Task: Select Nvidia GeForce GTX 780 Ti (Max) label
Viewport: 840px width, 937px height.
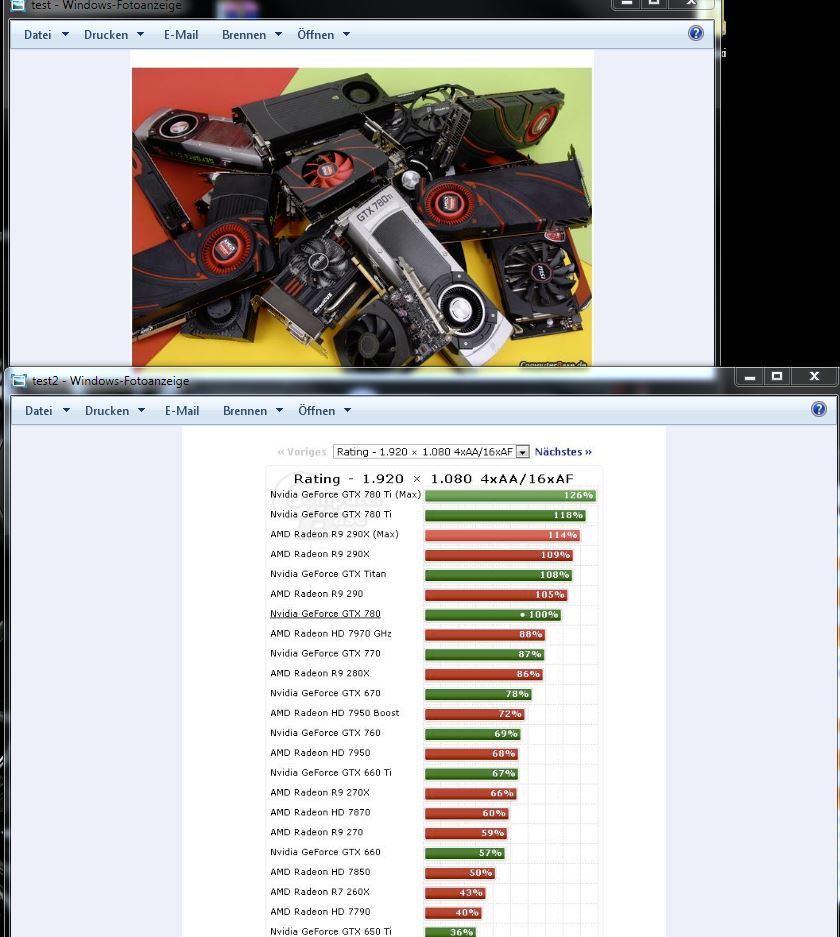Action: (x=345, y=495)
